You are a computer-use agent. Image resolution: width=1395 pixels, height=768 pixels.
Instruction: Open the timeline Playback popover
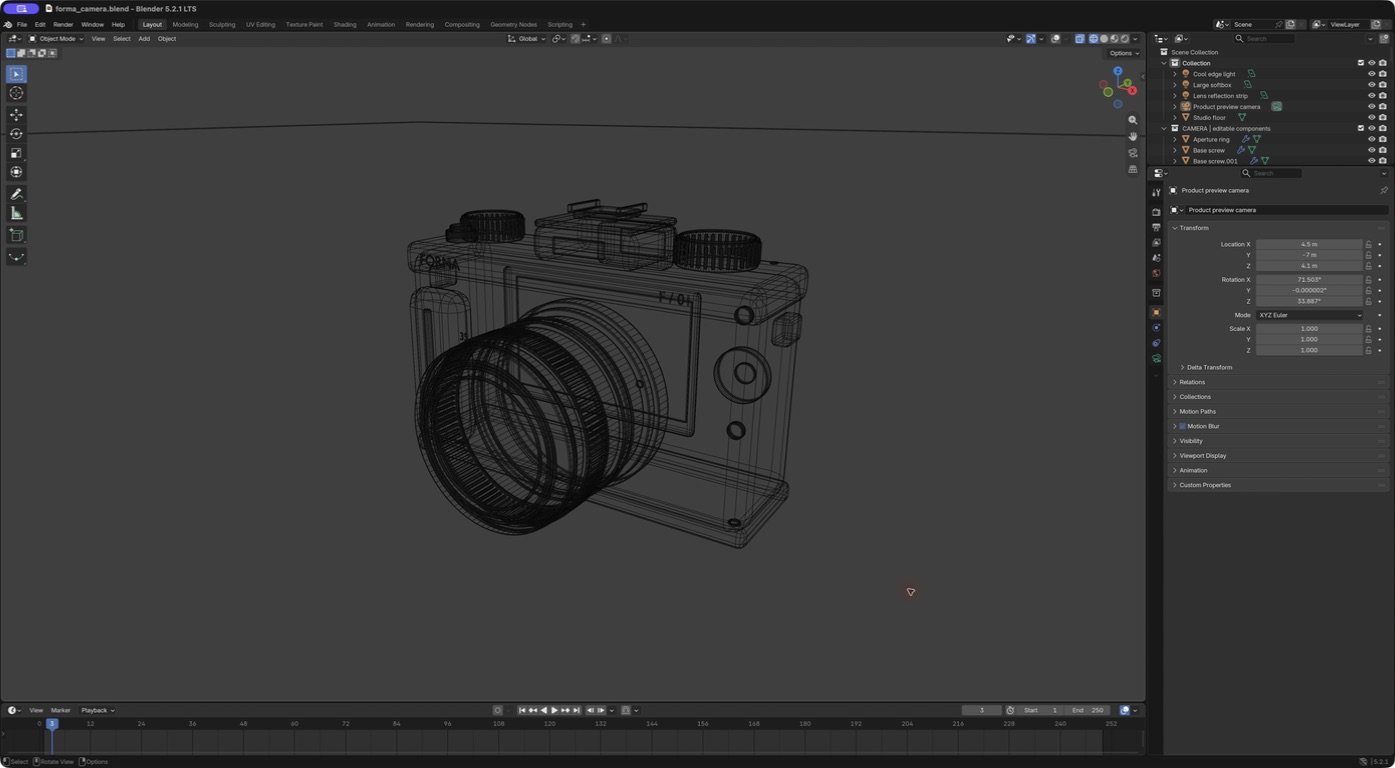point(98,710)
